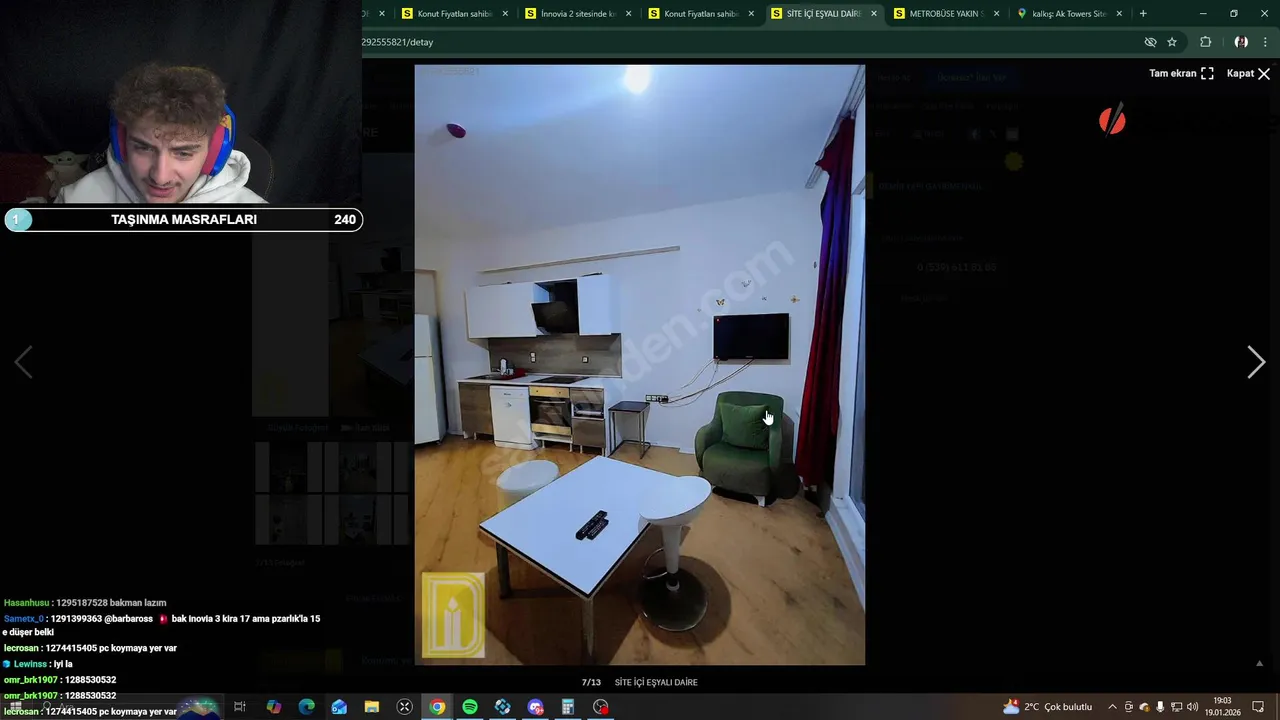Click the yellow agency logo on the photo
Image resolution: width=1280 pixels, height=720 pixels.
point(453,614)
